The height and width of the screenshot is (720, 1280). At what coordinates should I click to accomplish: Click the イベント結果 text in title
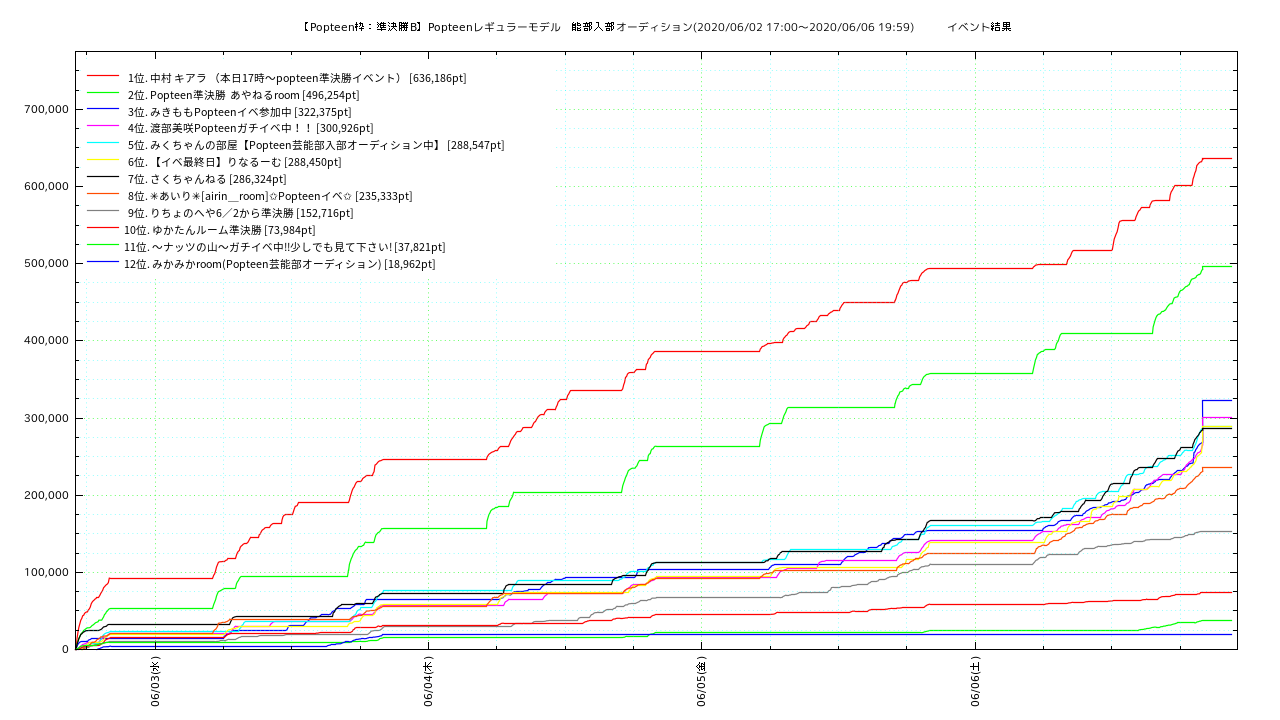979,27
